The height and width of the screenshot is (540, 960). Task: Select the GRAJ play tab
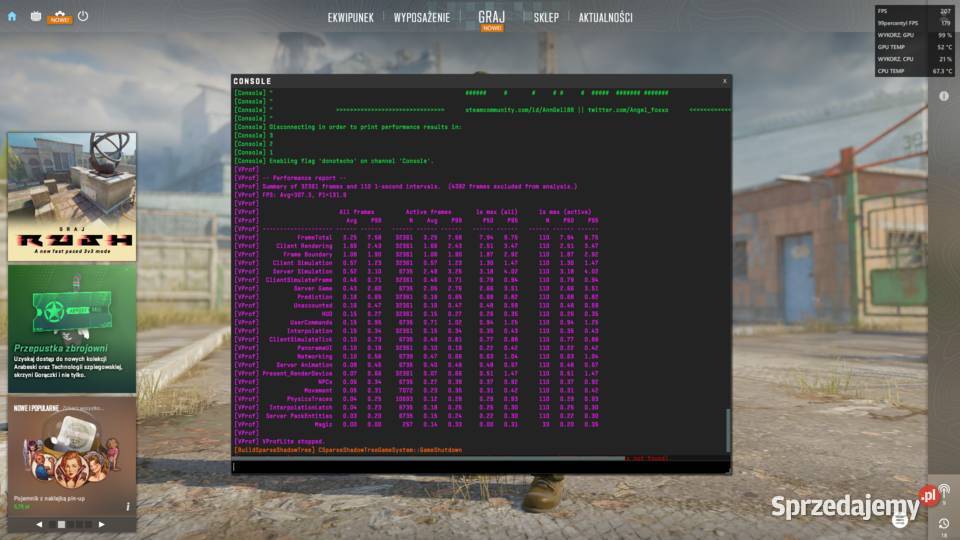(492, 17)
